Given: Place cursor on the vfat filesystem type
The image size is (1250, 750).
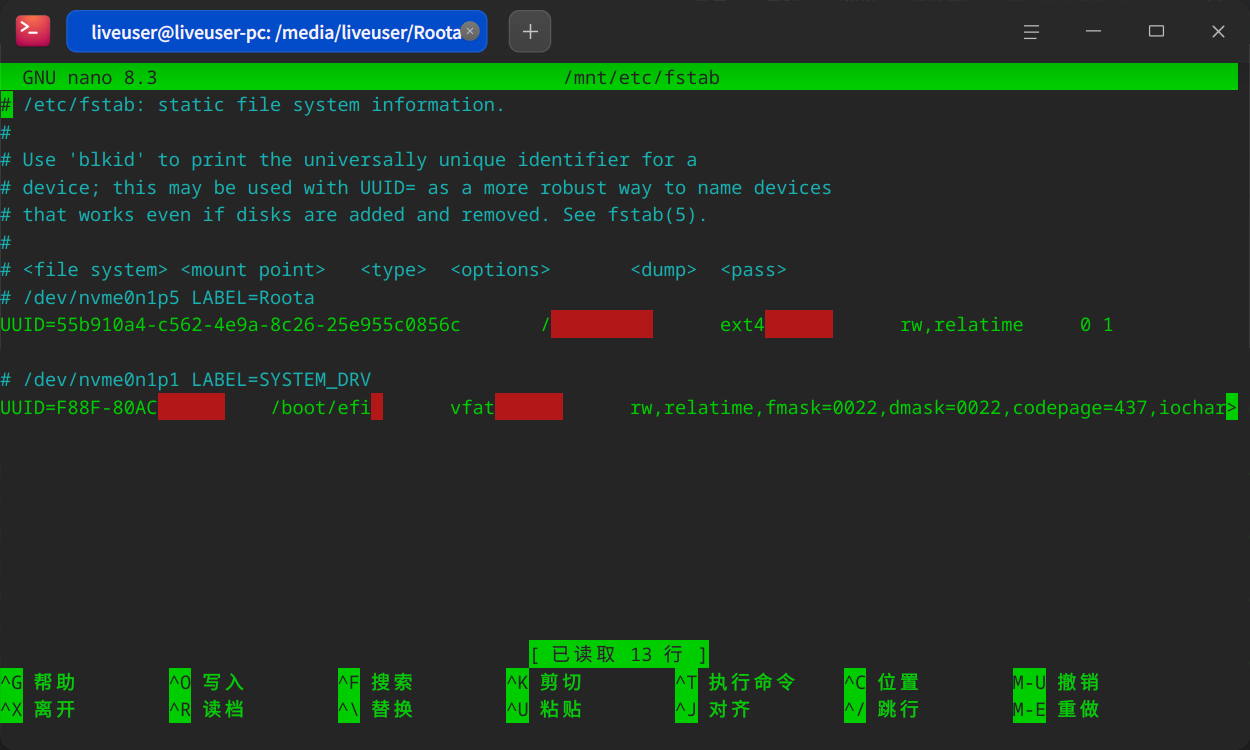Looking at the screenshot, I should [x=472, y=407].
